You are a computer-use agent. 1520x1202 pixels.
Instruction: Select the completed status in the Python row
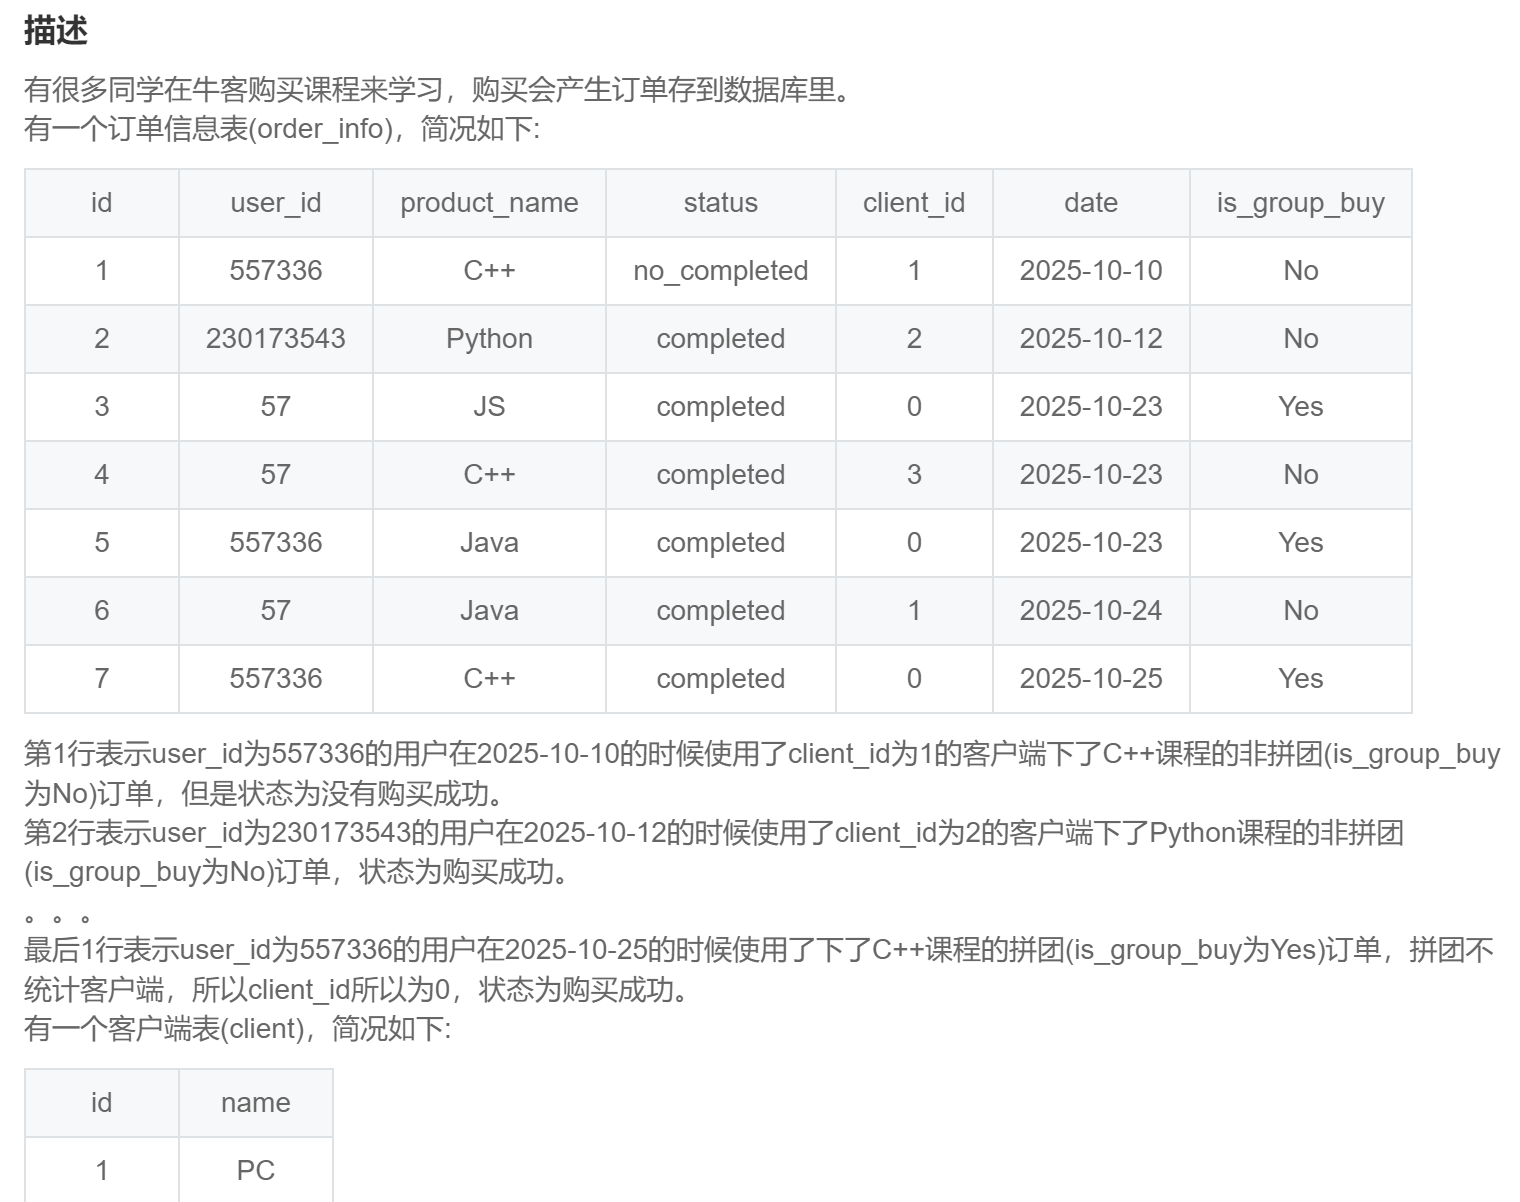click(720, 339)
